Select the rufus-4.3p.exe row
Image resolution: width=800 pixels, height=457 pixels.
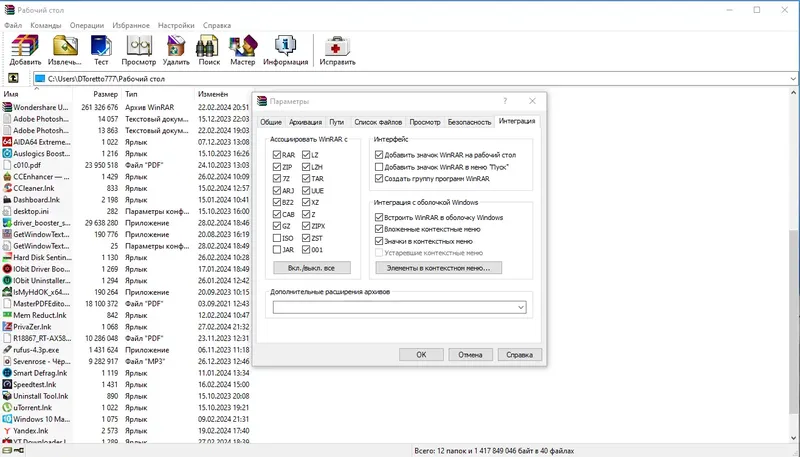[x=126, y=350]
